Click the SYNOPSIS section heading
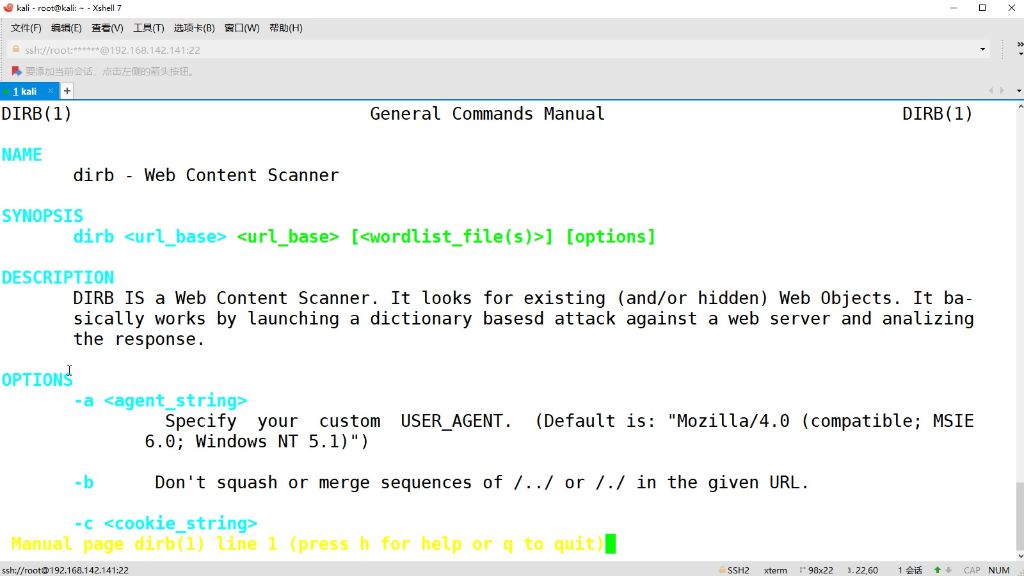This screenshot has width=1024, height=576. tap(42, 216)
